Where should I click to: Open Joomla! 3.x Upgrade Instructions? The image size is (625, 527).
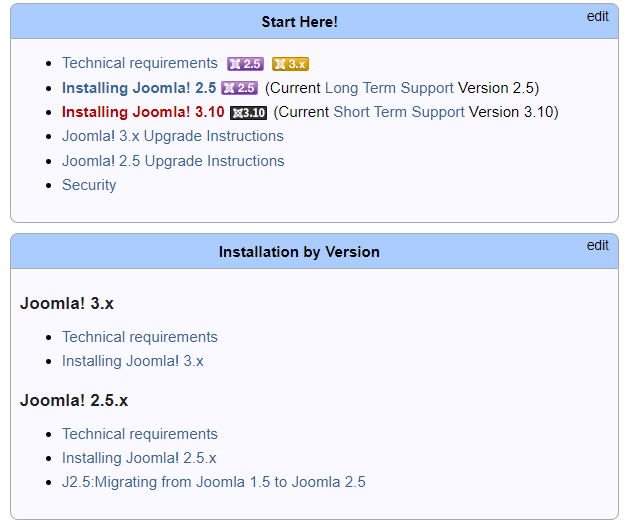click(173, 136)
